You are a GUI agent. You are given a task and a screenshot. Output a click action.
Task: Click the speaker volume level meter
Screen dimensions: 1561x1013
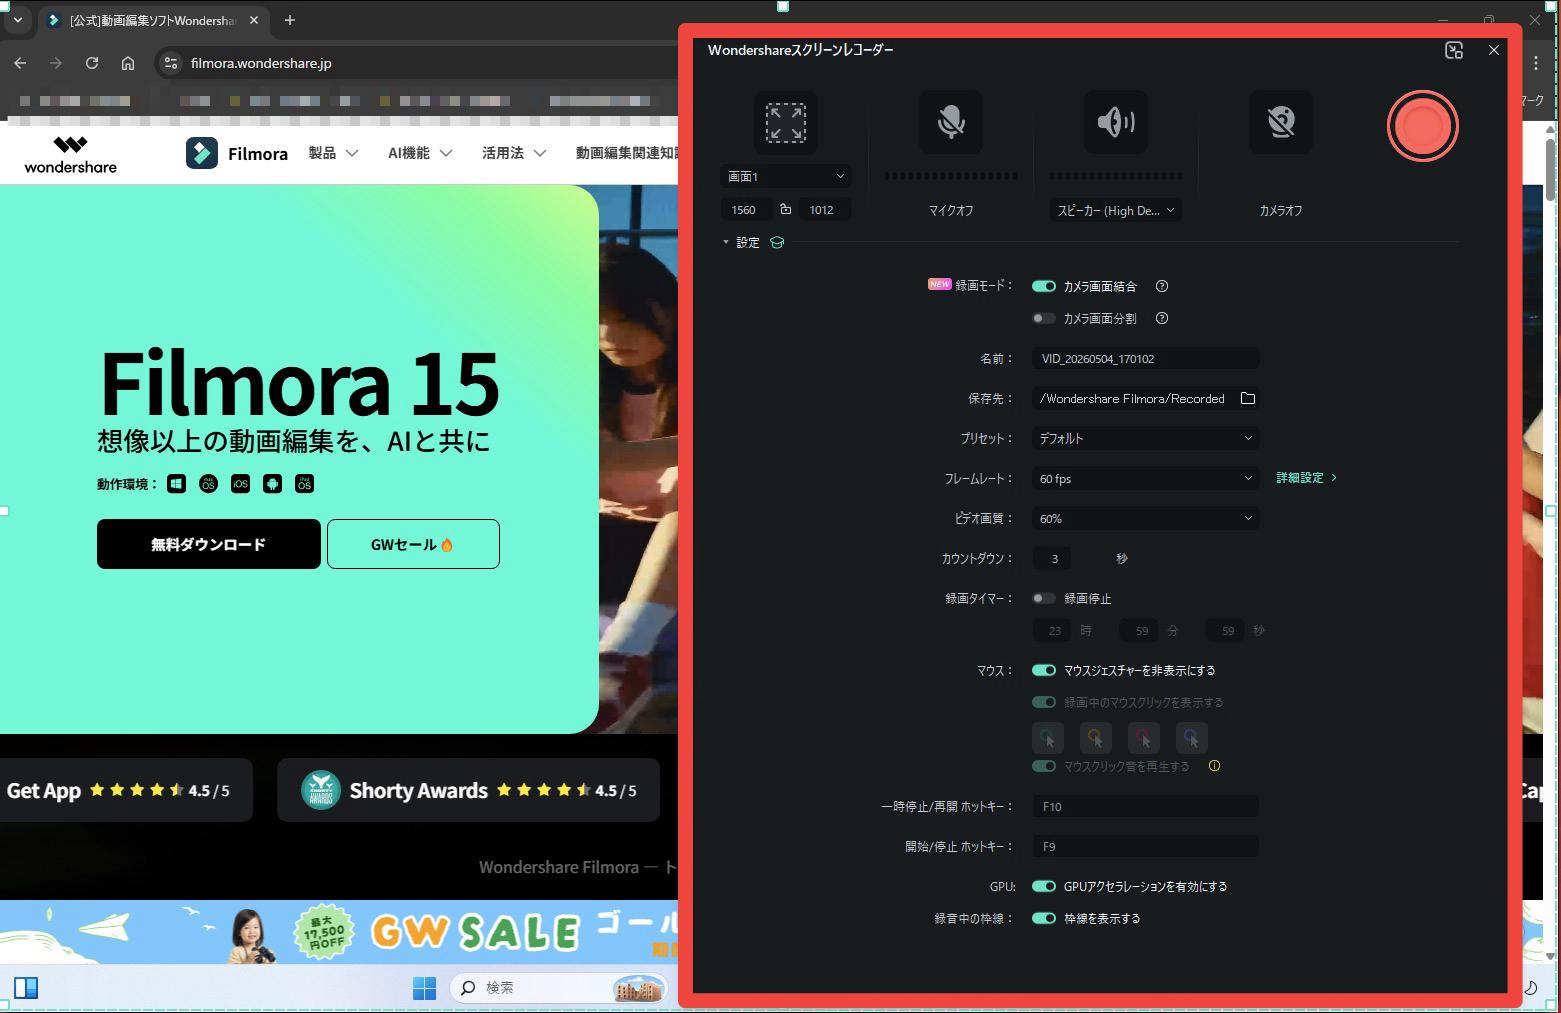[x=1116, y=176]
